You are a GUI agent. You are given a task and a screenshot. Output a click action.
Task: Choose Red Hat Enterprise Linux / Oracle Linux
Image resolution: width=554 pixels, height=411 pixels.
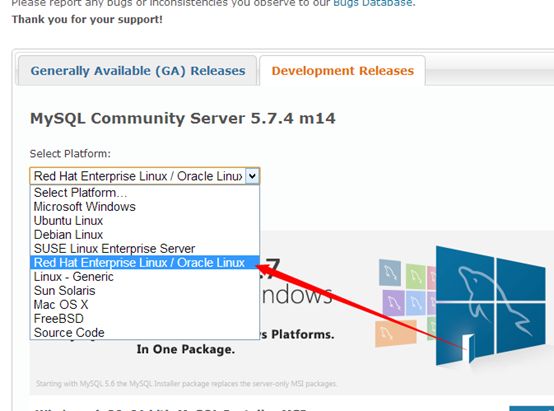(x=145, y=263)
